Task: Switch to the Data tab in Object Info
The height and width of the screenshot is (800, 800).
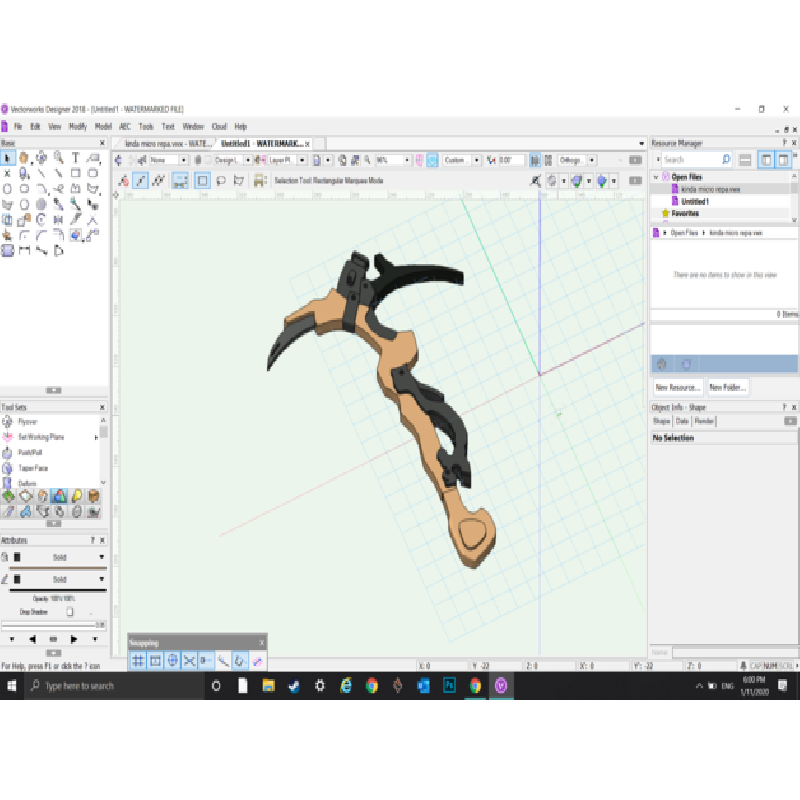Action: point(682,421)
